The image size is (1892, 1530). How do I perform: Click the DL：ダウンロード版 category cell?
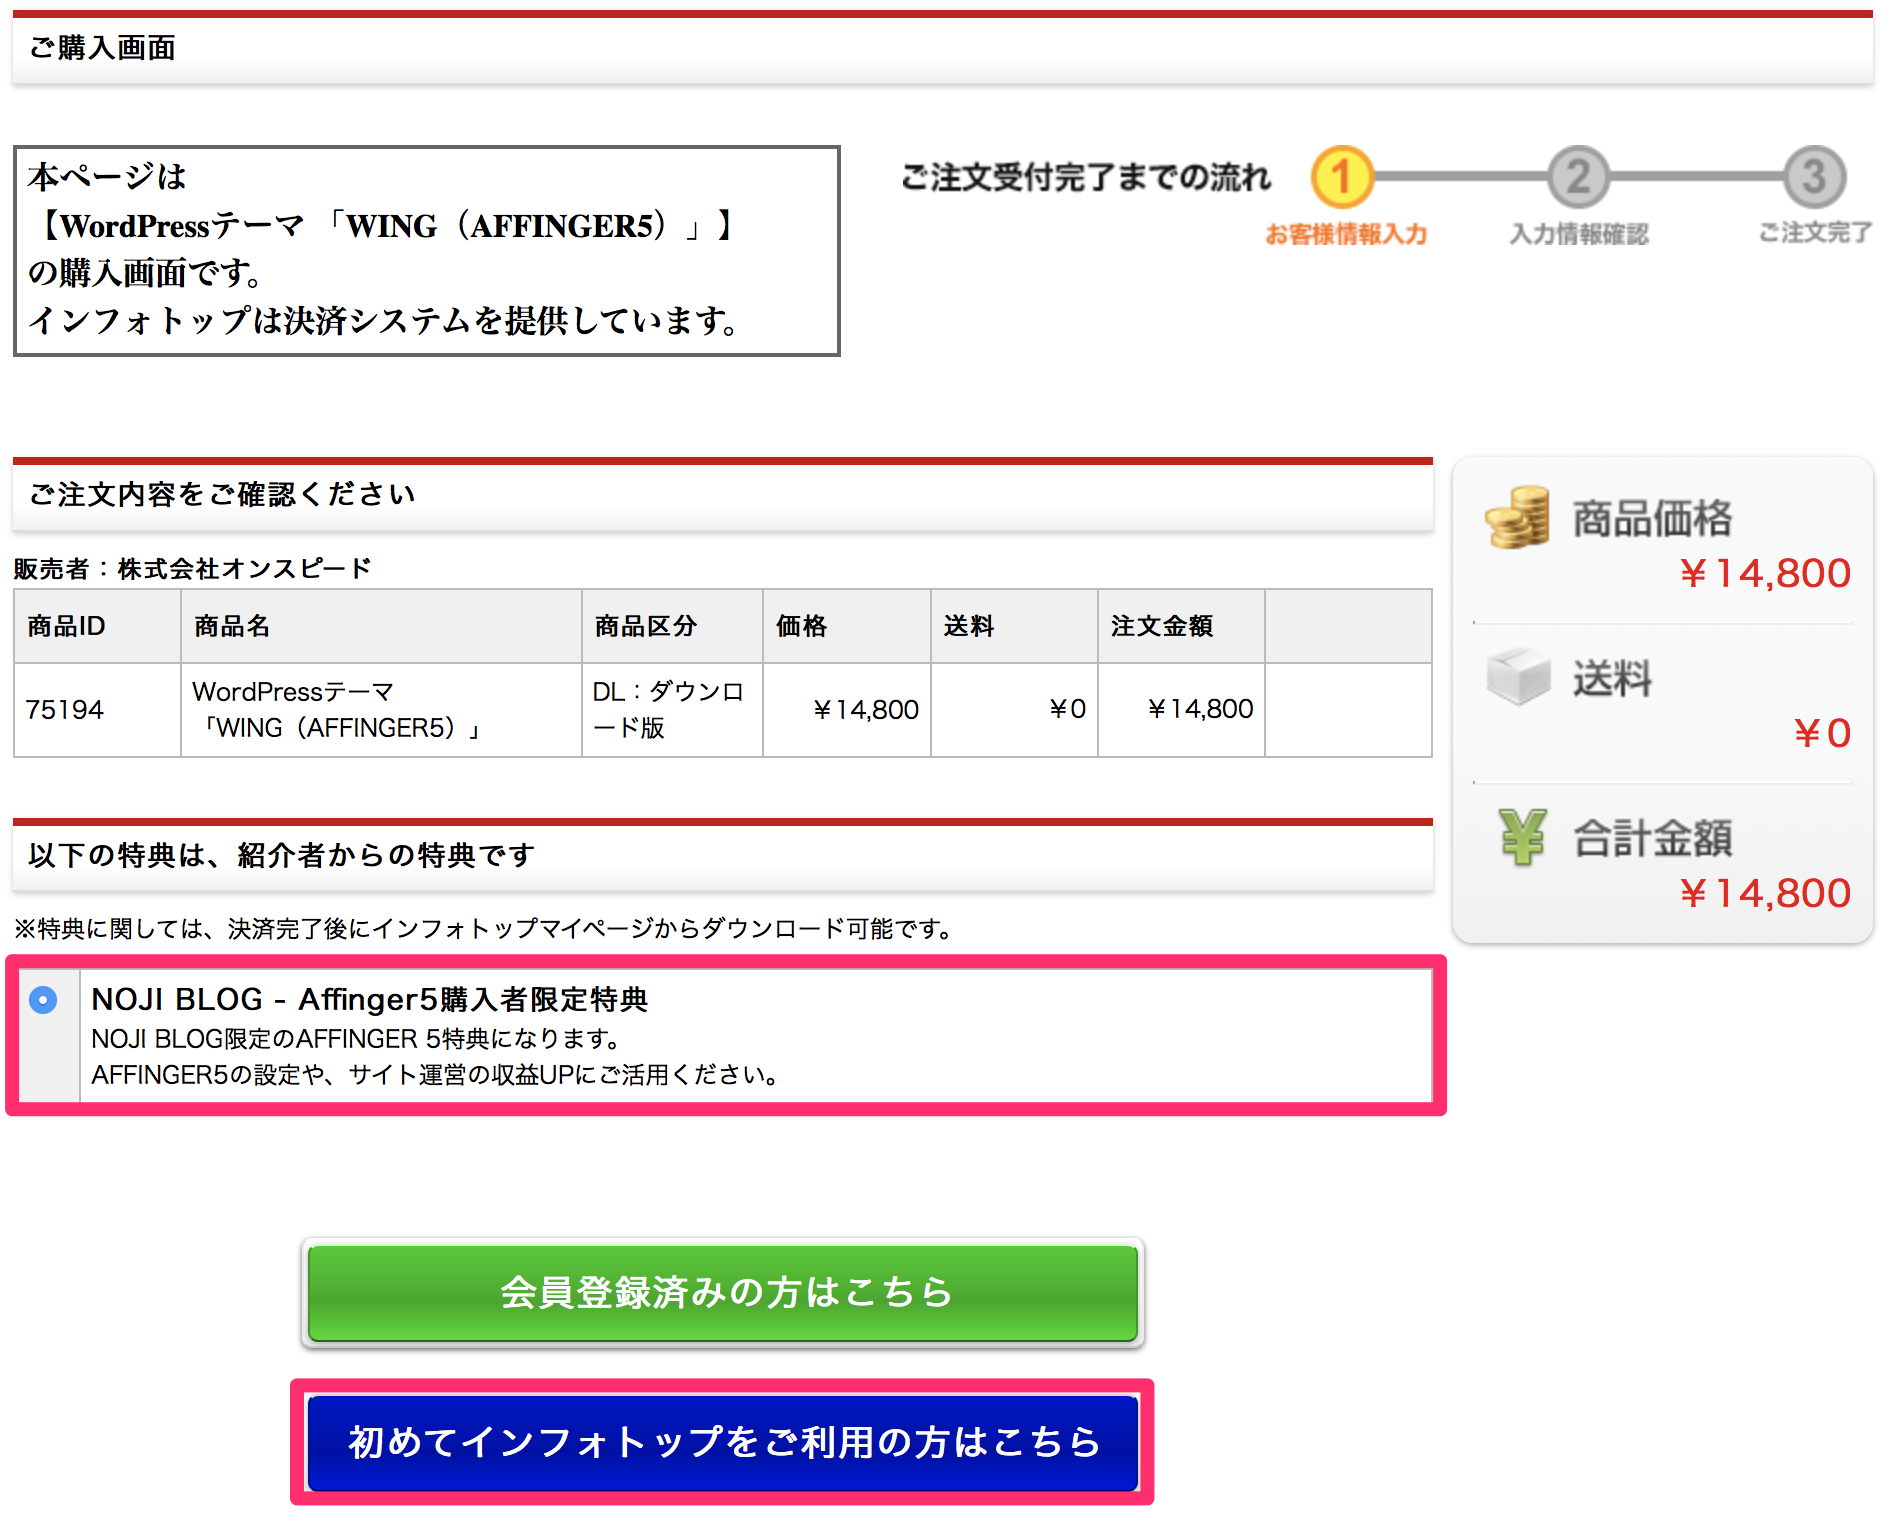[x=668, y=710]
